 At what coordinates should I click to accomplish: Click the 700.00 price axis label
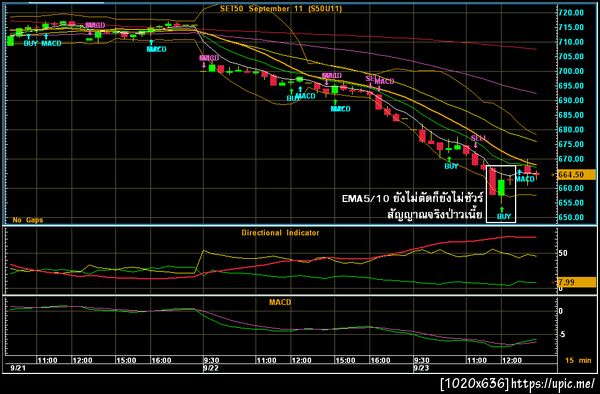coord(571,71)
